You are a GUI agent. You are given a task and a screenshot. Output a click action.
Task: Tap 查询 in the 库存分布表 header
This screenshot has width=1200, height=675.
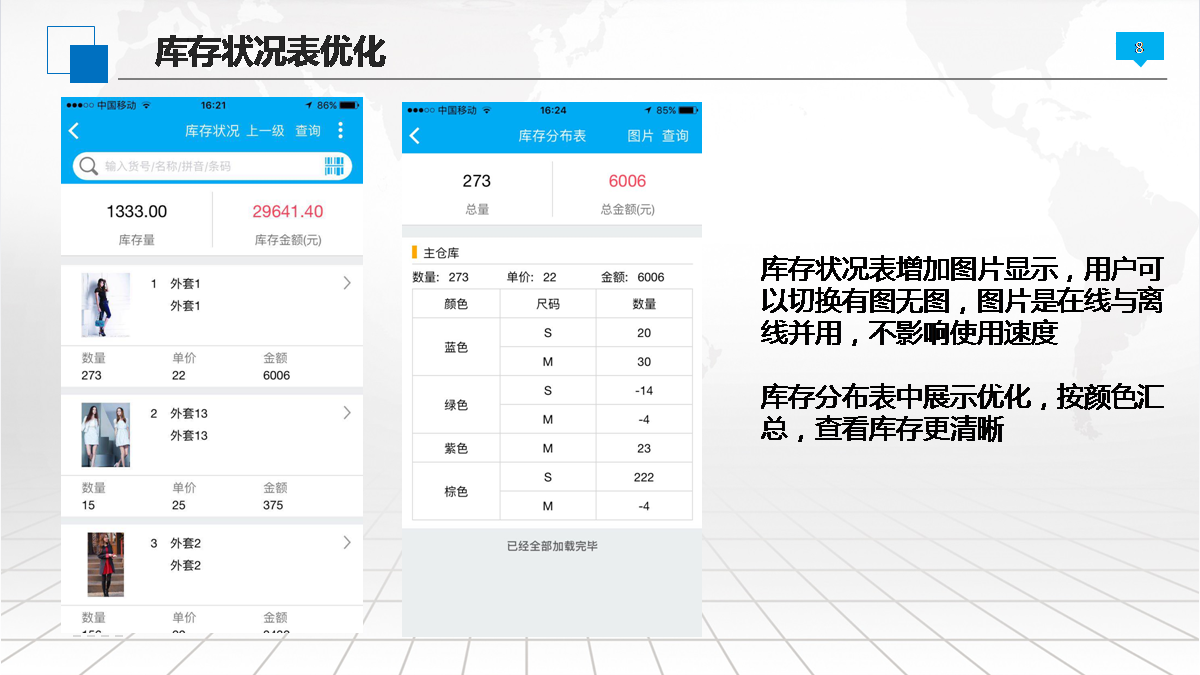coord(676,136)
